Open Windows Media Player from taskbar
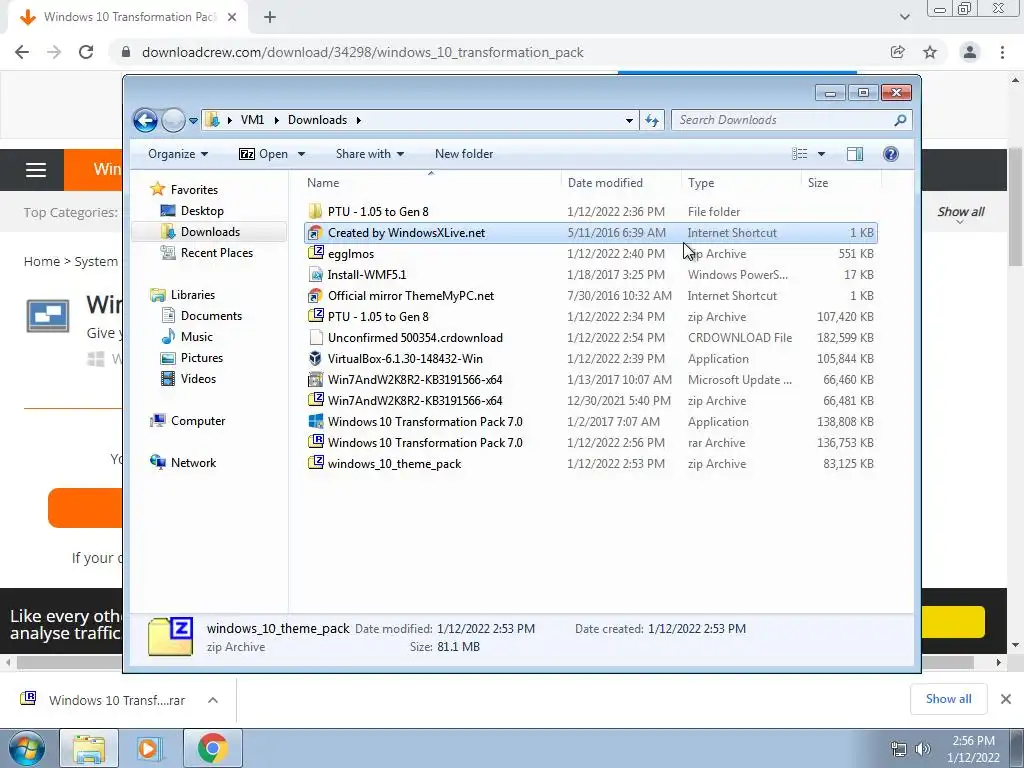 tap(149, 748)
